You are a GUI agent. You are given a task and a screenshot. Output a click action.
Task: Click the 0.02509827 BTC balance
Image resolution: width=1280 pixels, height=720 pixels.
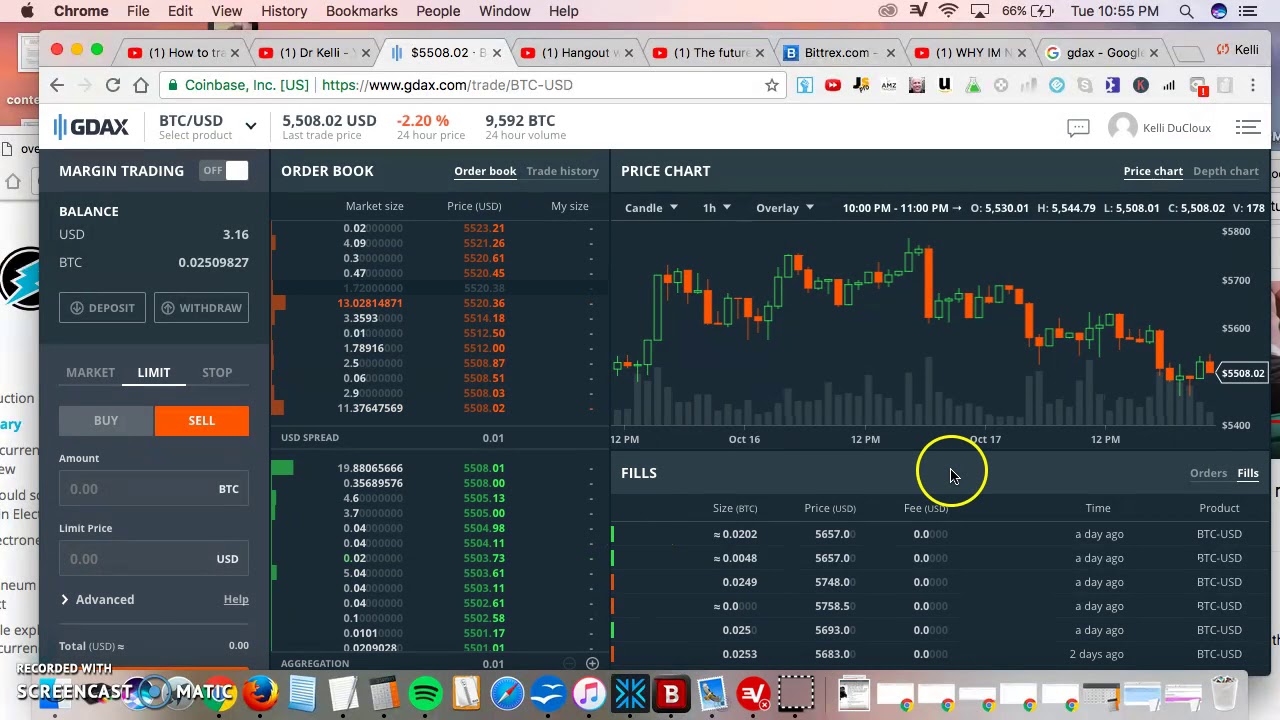(213, 262)
